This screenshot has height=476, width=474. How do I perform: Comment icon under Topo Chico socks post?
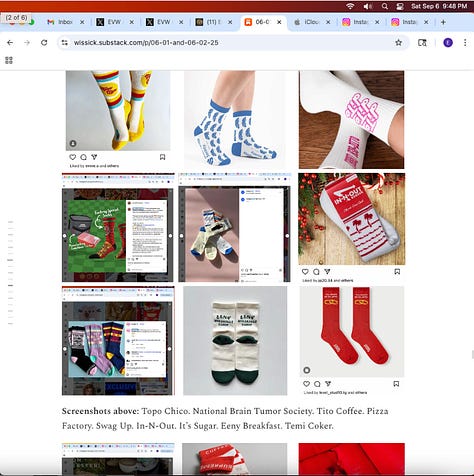(83, 157)
